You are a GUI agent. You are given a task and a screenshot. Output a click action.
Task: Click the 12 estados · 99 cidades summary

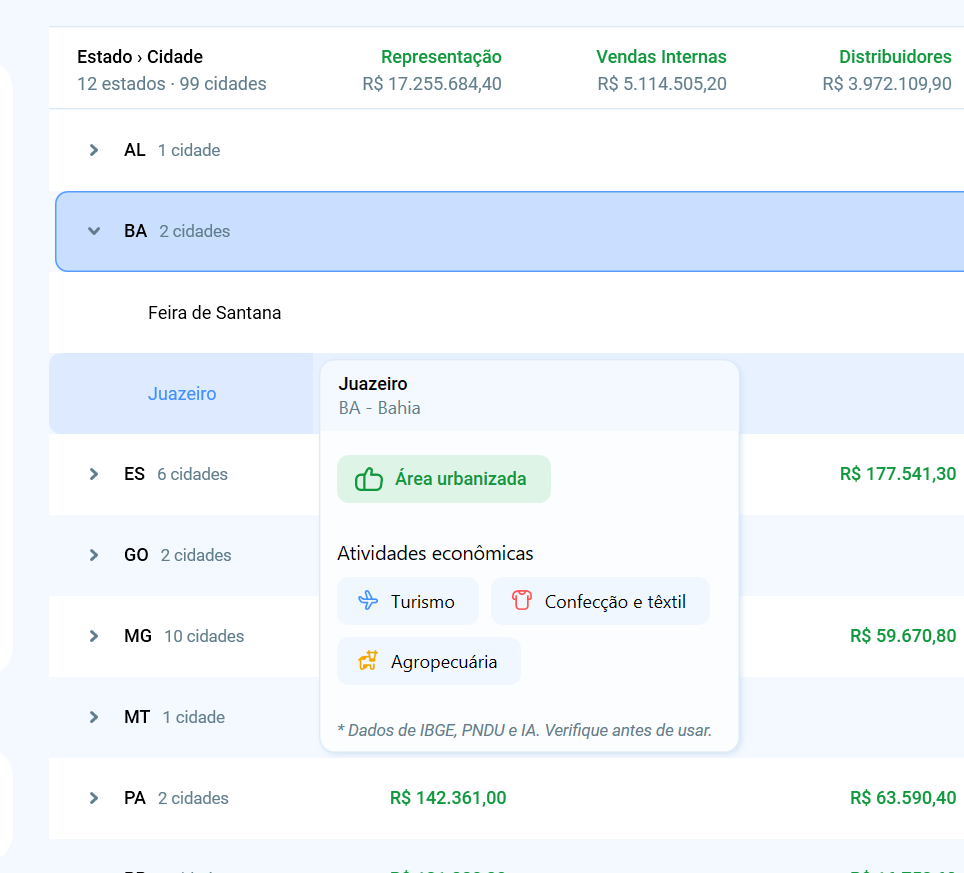[172, 84]
